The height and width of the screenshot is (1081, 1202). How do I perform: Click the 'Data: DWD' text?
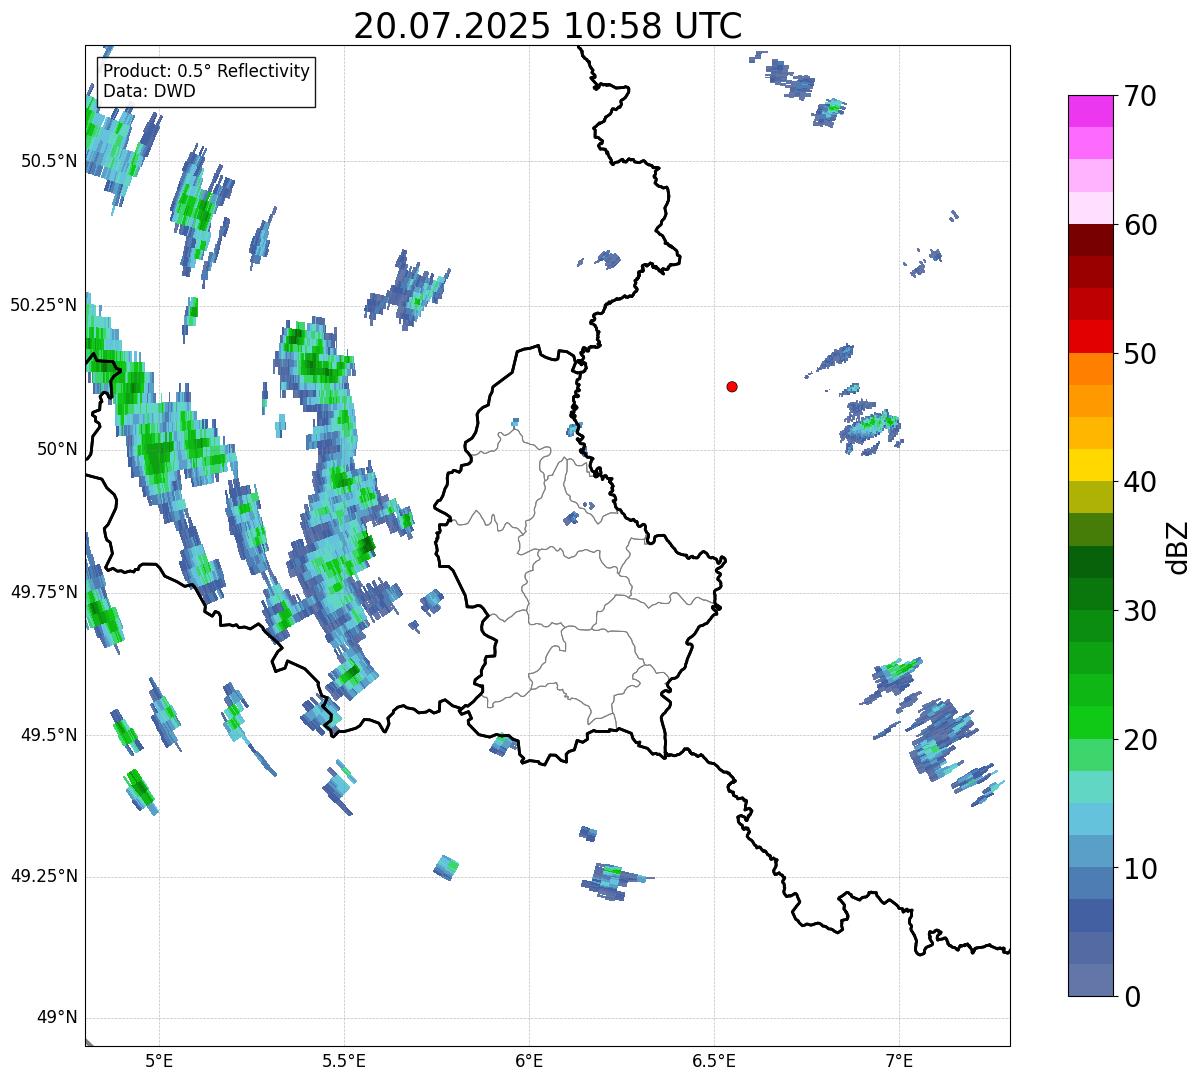pos(150,91)
